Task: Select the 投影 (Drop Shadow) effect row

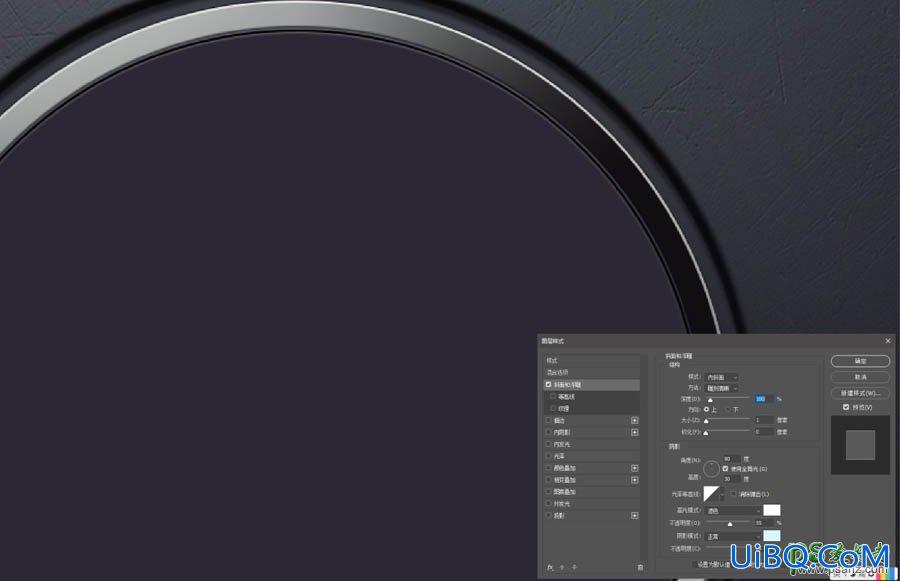Action: 592,516
